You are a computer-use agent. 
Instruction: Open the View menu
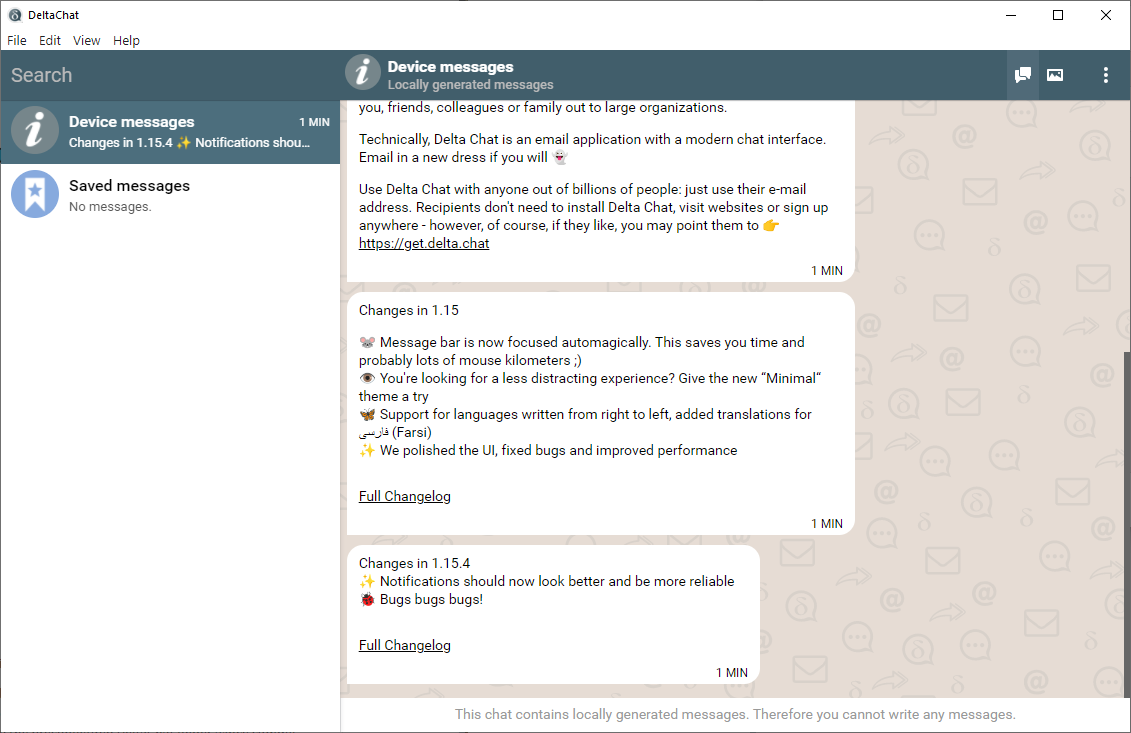coord(86,40)
